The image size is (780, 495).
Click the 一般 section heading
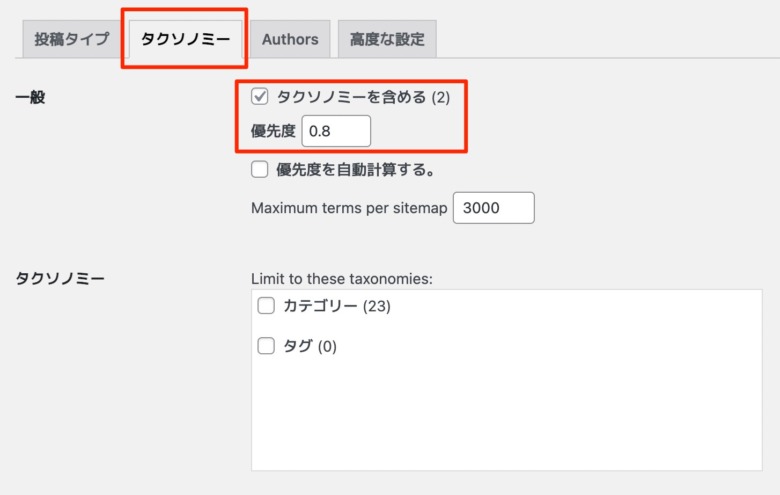click(30, 97)
